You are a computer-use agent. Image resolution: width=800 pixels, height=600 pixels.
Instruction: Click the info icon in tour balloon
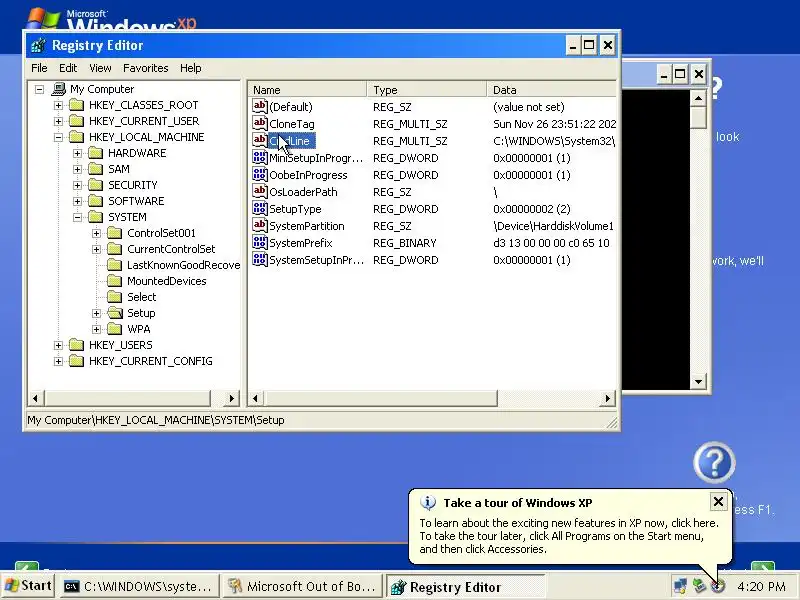428,503
